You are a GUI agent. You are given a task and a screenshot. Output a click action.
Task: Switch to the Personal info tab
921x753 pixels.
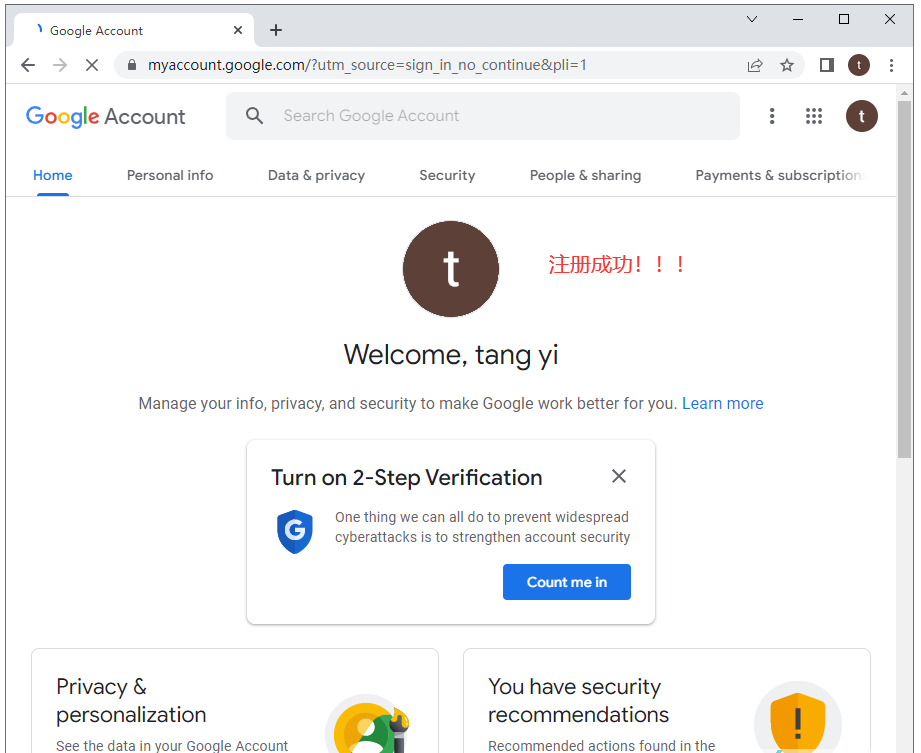tap(170, 175)
